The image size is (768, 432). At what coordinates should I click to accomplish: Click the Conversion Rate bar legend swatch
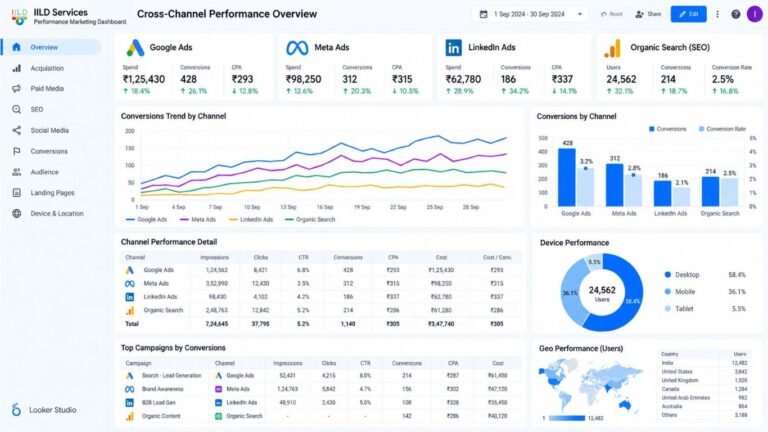click(701, 129)
